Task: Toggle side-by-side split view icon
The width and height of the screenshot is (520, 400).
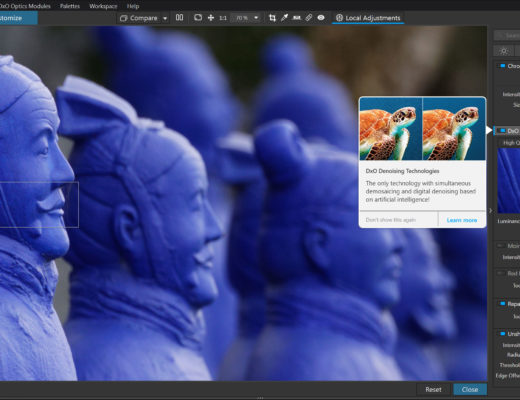Action: pyautogui.click(x=179, y=18)
